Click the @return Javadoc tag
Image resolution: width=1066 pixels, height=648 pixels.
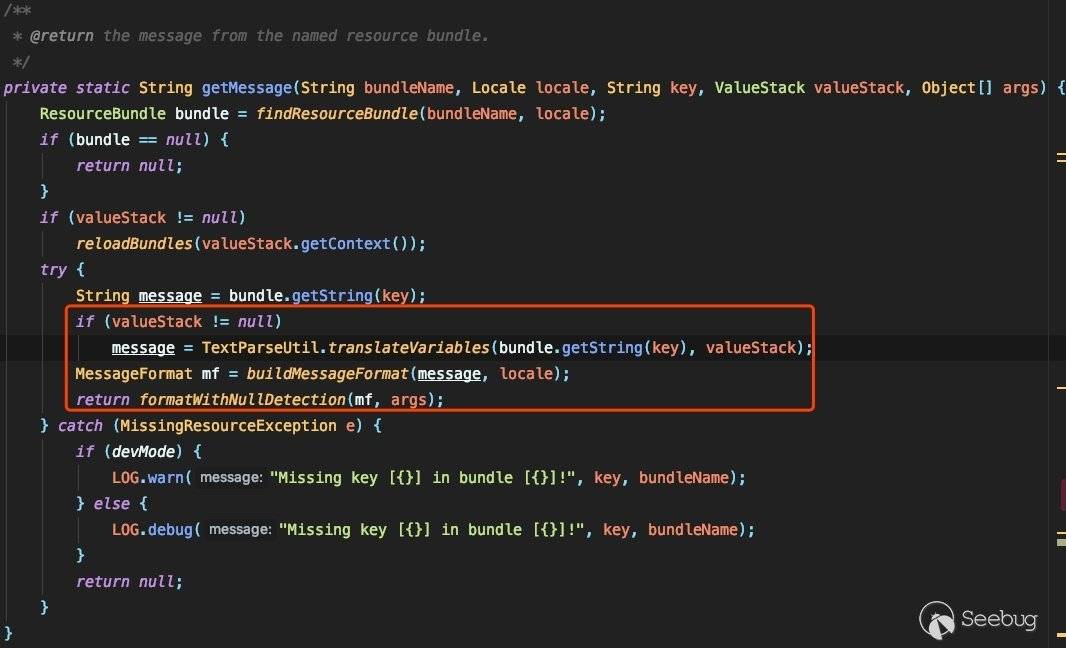pos(61,35)
